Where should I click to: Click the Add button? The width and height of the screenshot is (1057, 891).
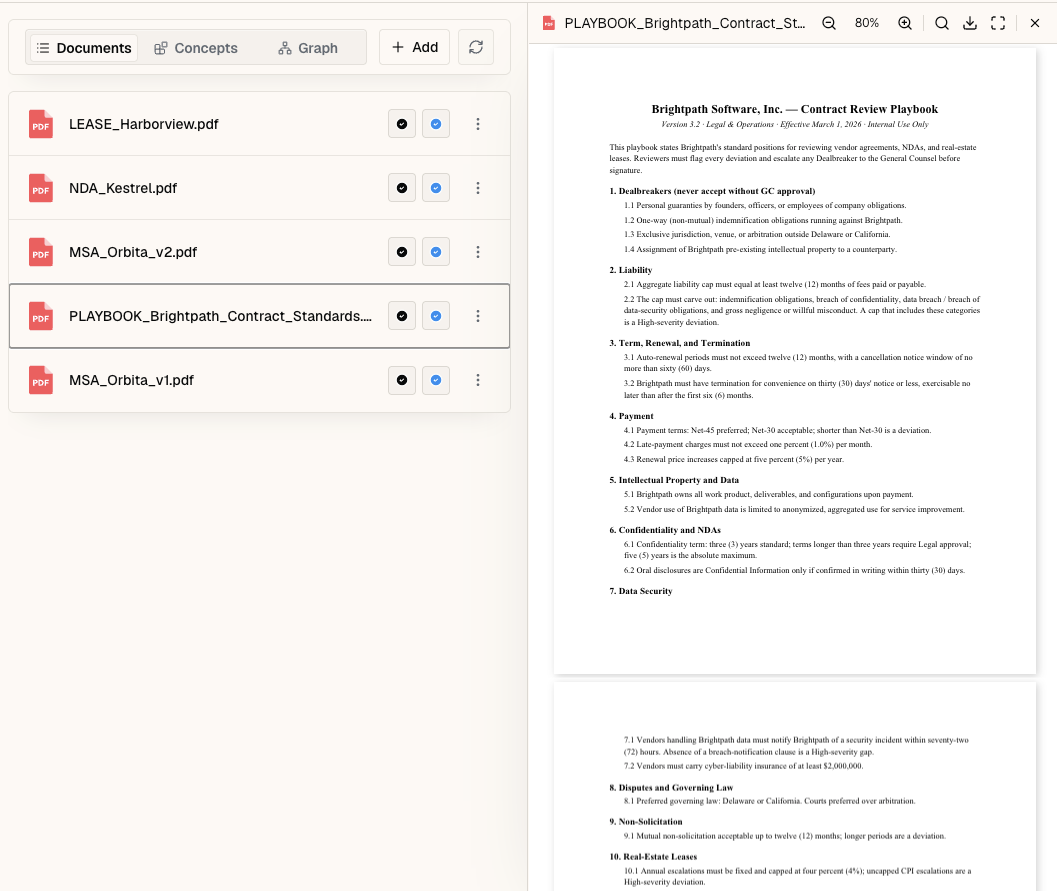click(415, 47)
